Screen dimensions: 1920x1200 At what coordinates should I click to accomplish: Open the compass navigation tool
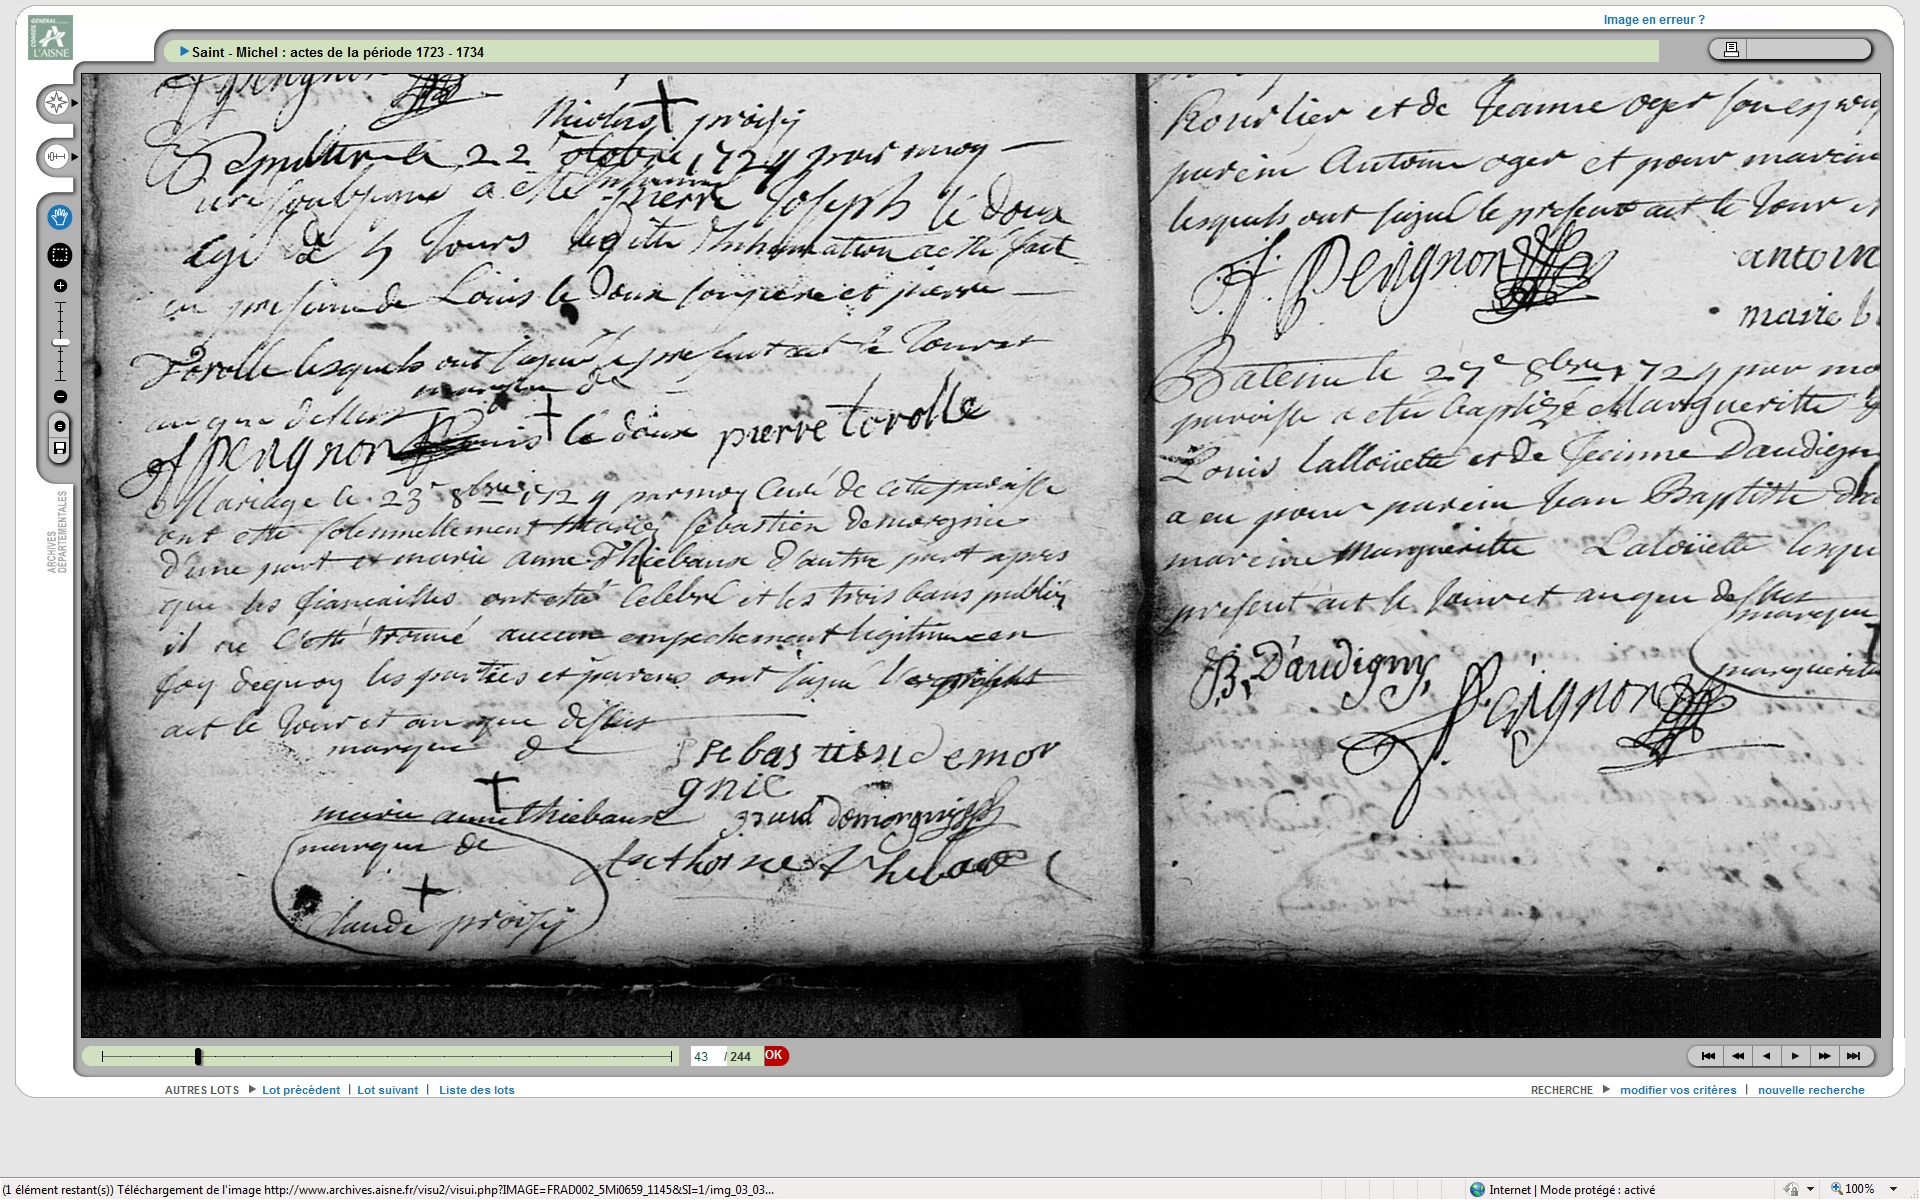click(x=56, y=103)
